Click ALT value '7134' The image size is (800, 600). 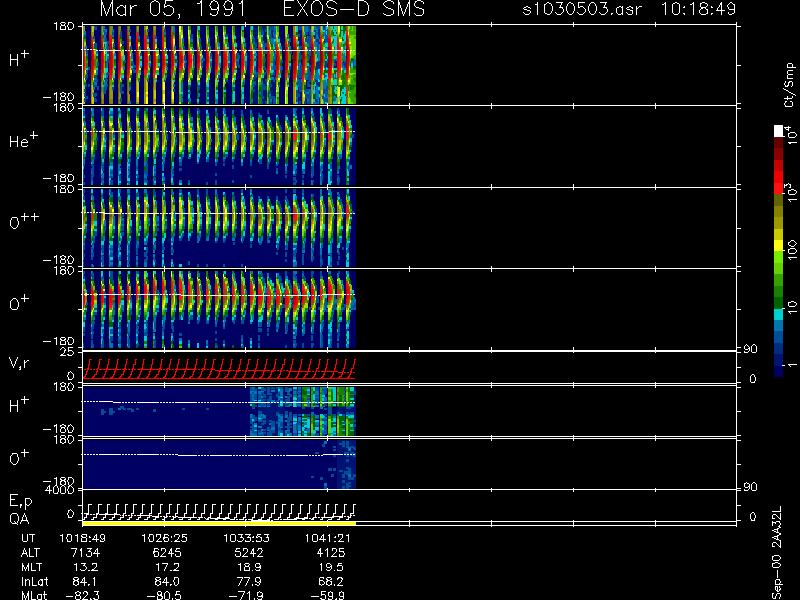pos(86,553)
